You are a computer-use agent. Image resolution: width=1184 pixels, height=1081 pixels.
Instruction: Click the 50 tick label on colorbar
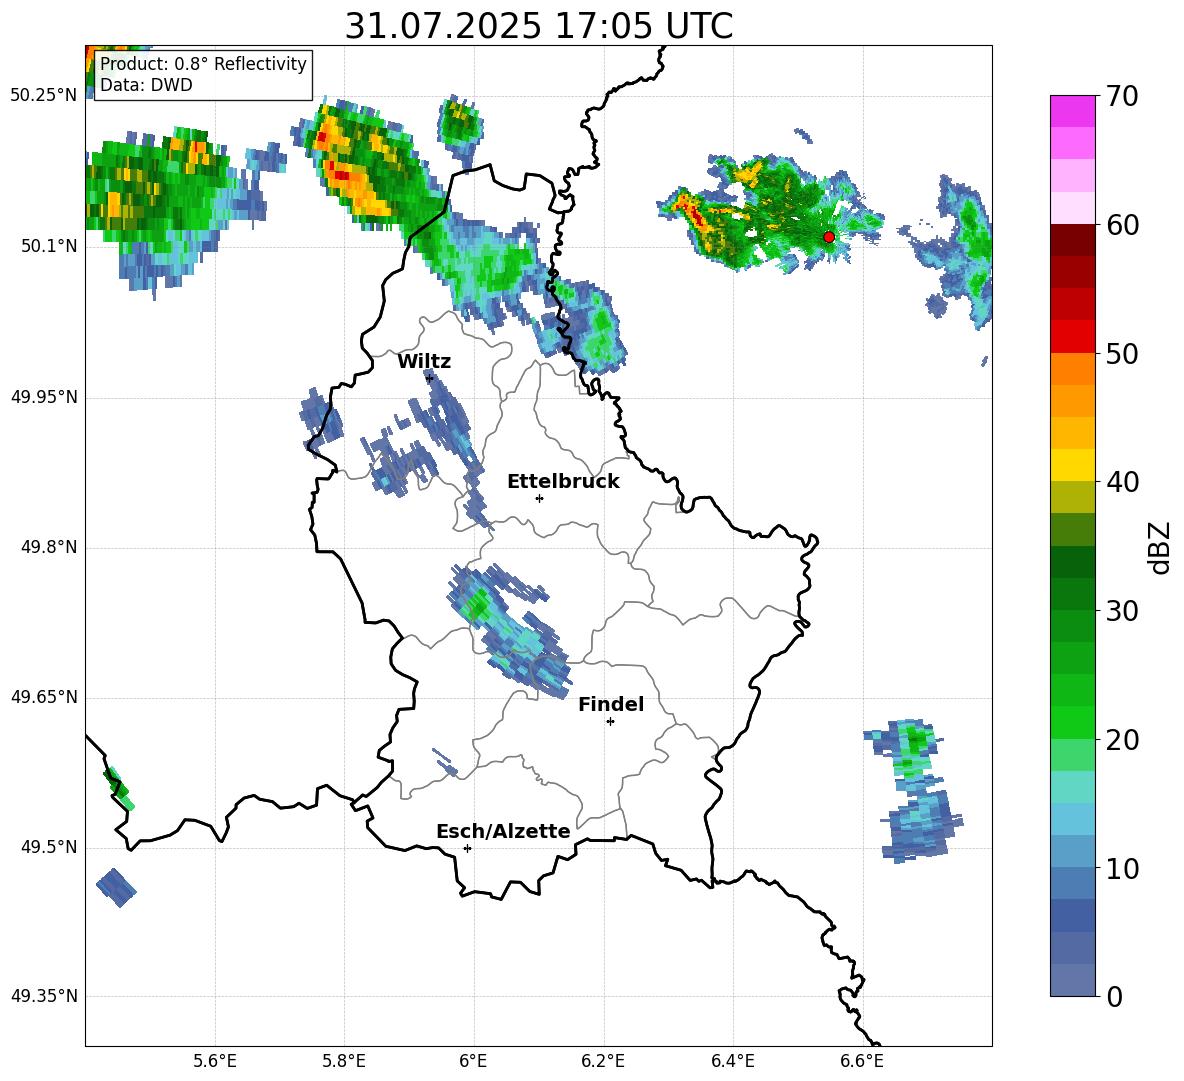click(x=1122, y=353)
